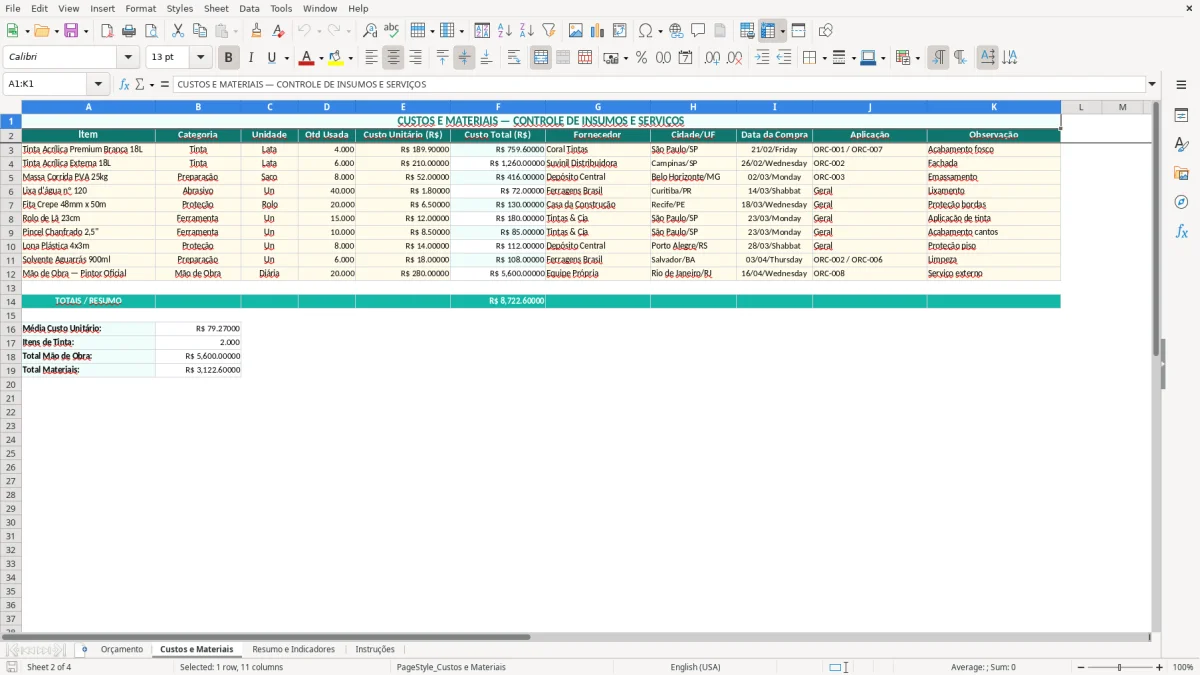
Task: Click the status bar zoom slider
Action: (x=1120, y=667)
